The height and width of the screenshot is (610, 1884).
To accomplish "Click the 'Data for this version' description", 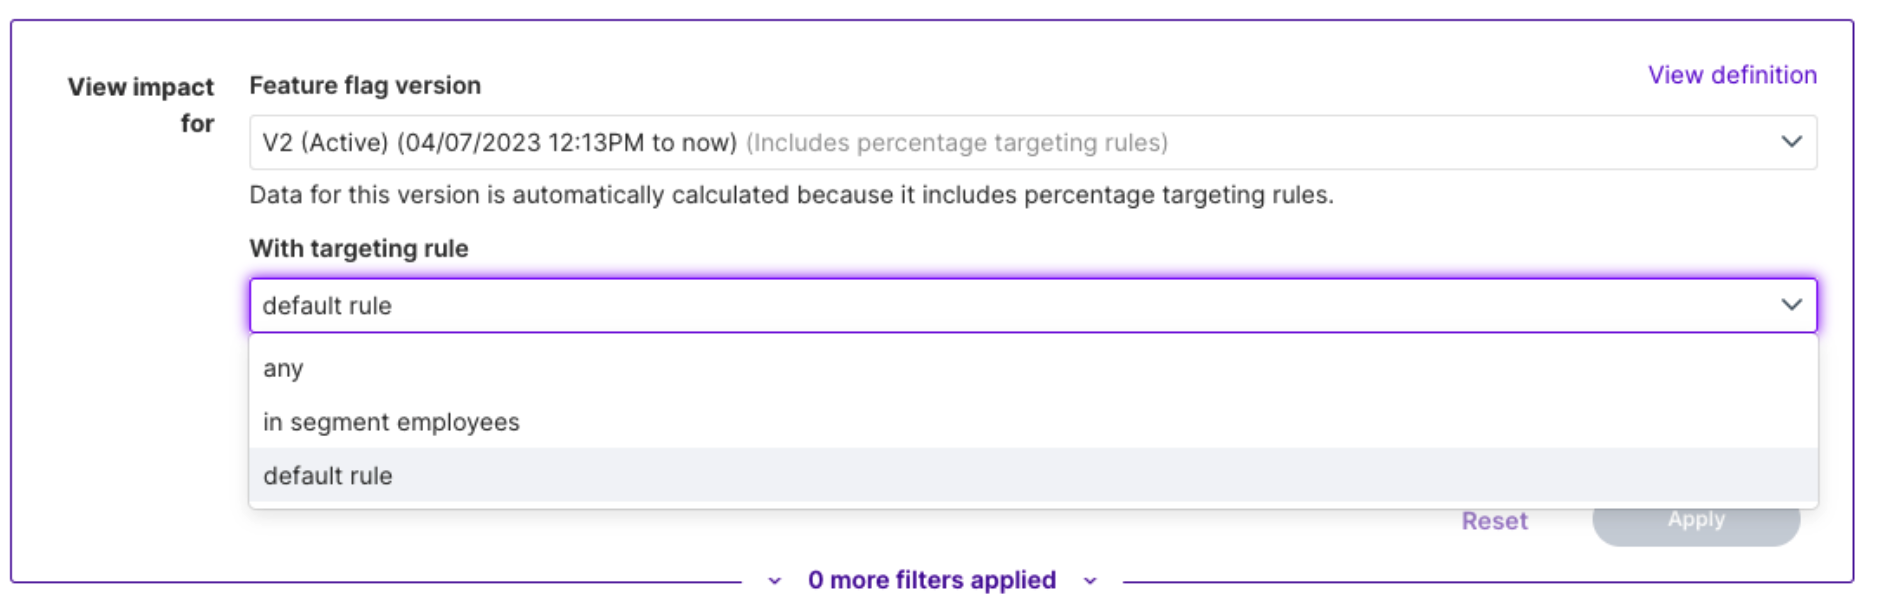I will tap(791, 195).
